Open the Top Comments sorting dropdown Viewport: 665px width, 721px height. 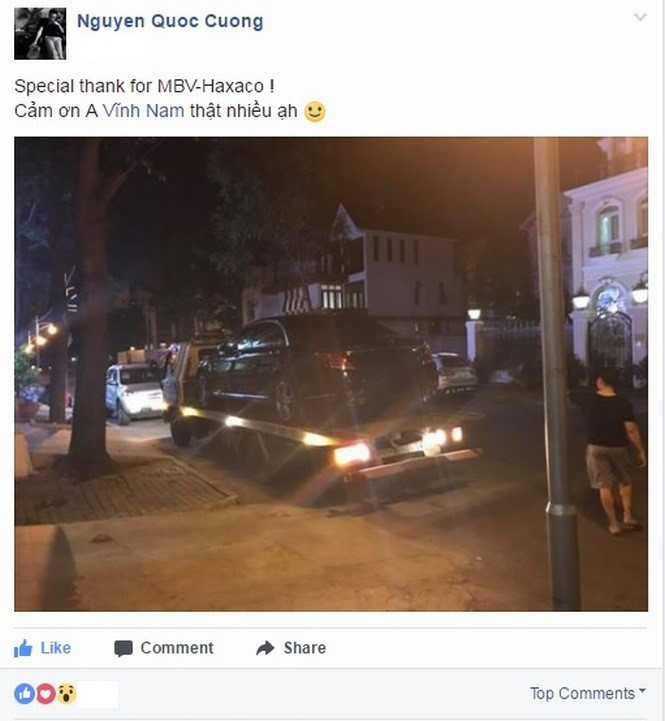588,693
